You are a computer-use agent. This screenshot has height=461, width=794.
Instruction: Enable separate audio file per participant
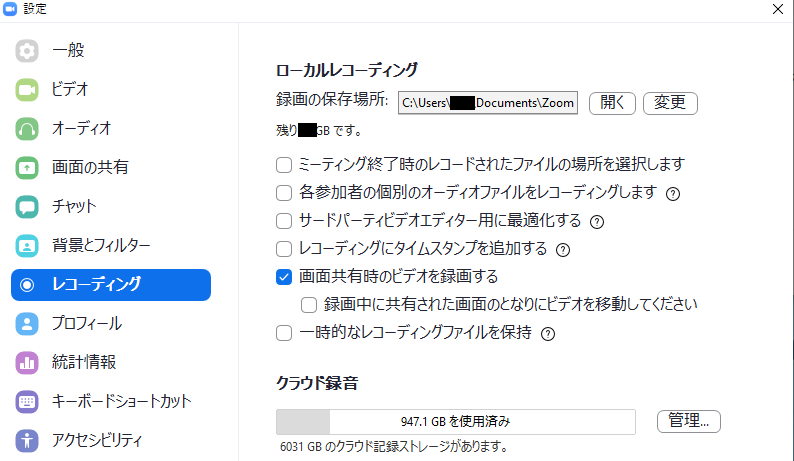(283, 192)
